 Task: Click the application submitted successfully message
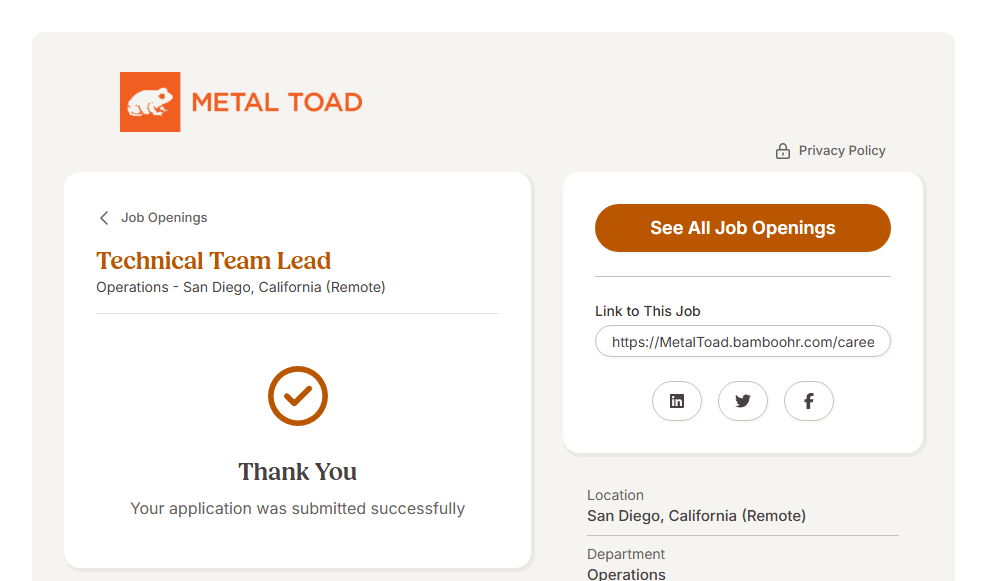pyautogui.click(x=297, y=509)
